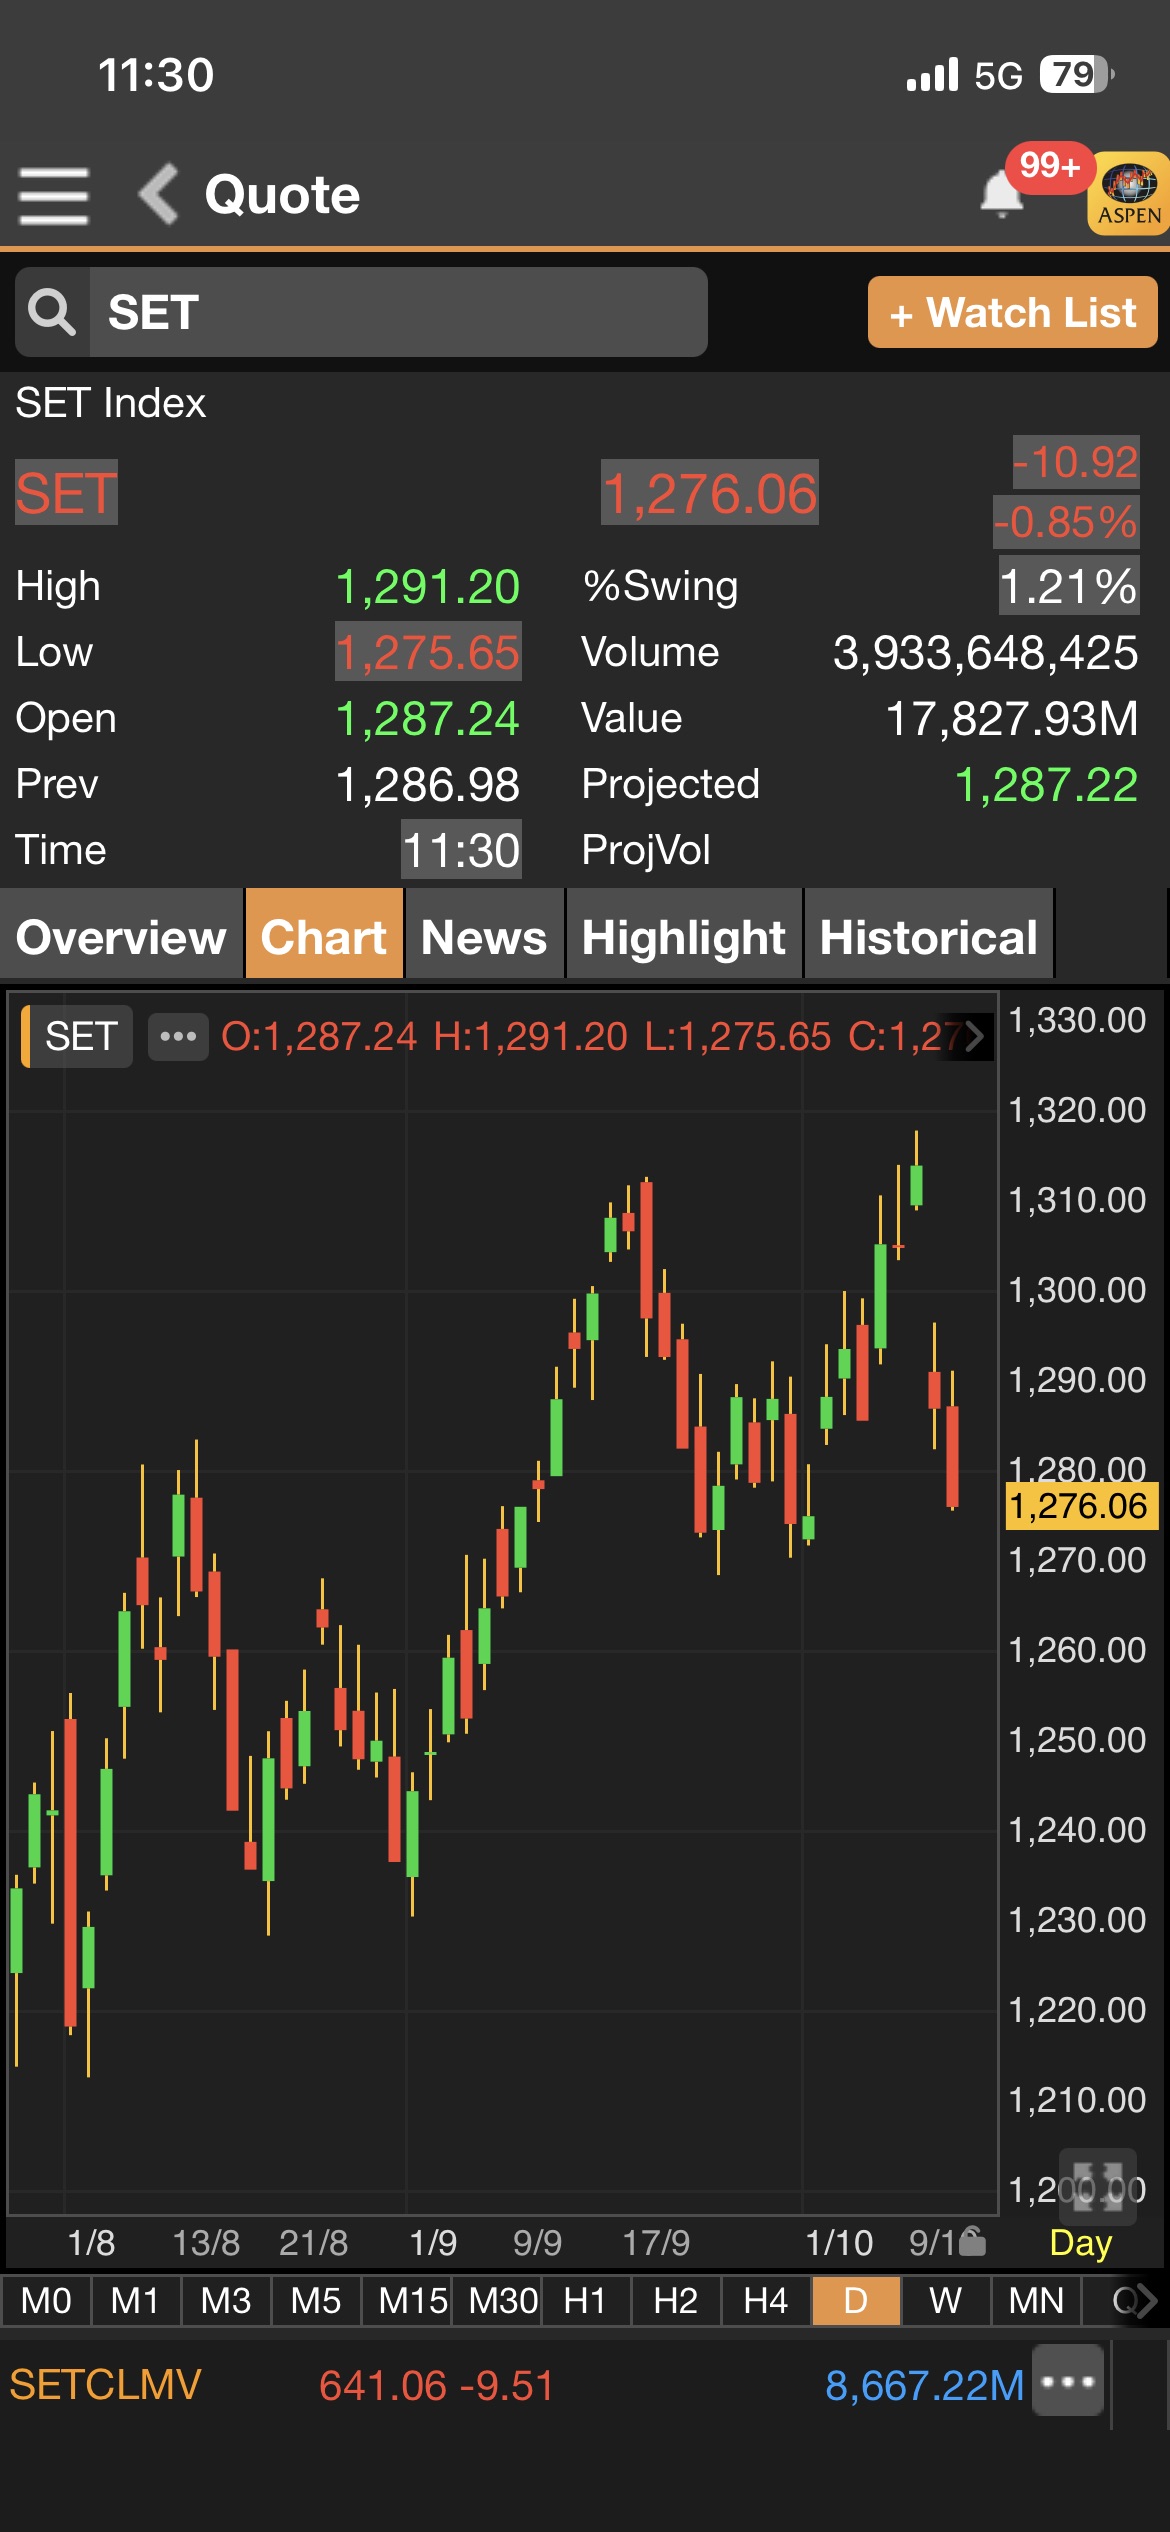1170x2532 pixels.
Task: Switch chart to M15 timeframe
Action: pyautogui.click(x=410, y=2301)
